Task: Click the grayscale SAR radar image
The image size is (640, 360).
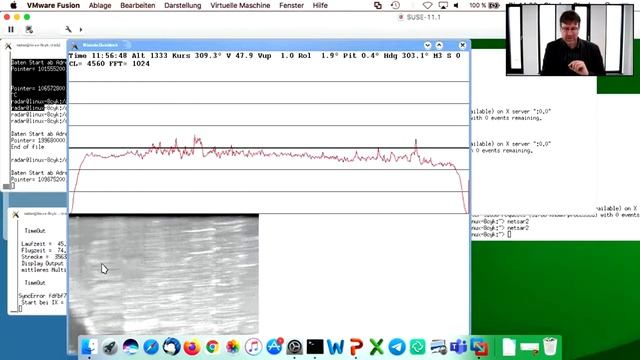Action: coord(163,274)
